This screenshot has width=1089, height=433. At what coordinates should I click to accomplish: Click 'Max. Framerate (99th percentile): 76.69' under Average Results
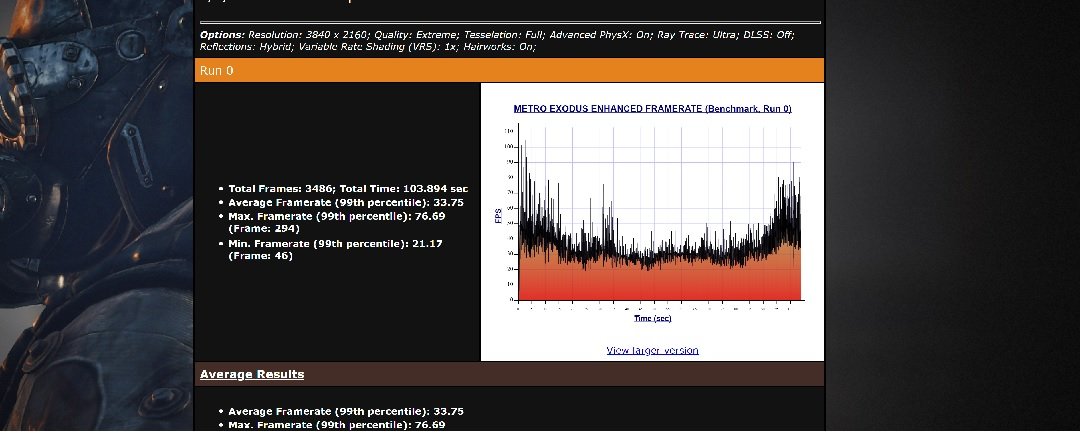pyautogui.click(x=337, y=425)
